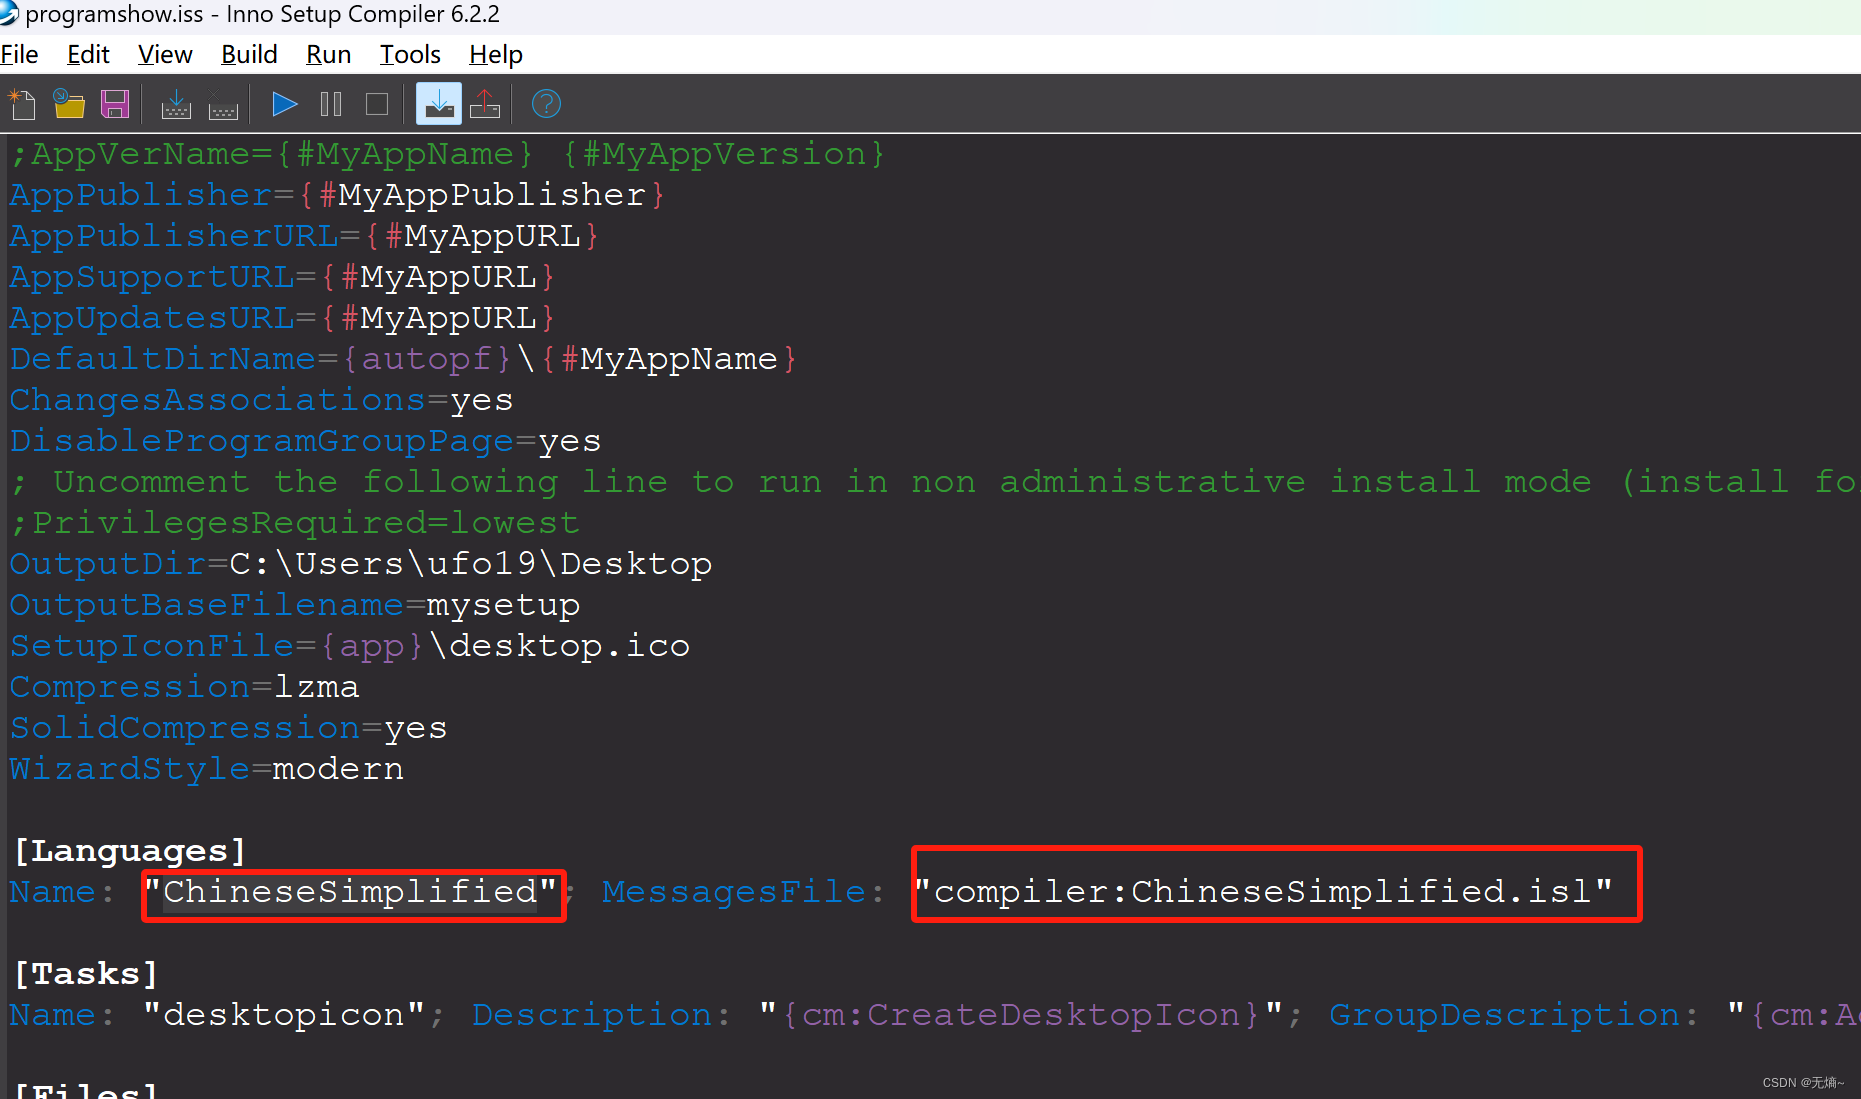Viewport: 1861px width, 1099px height.
Task: Open the View menu
Action: (164, 54)
